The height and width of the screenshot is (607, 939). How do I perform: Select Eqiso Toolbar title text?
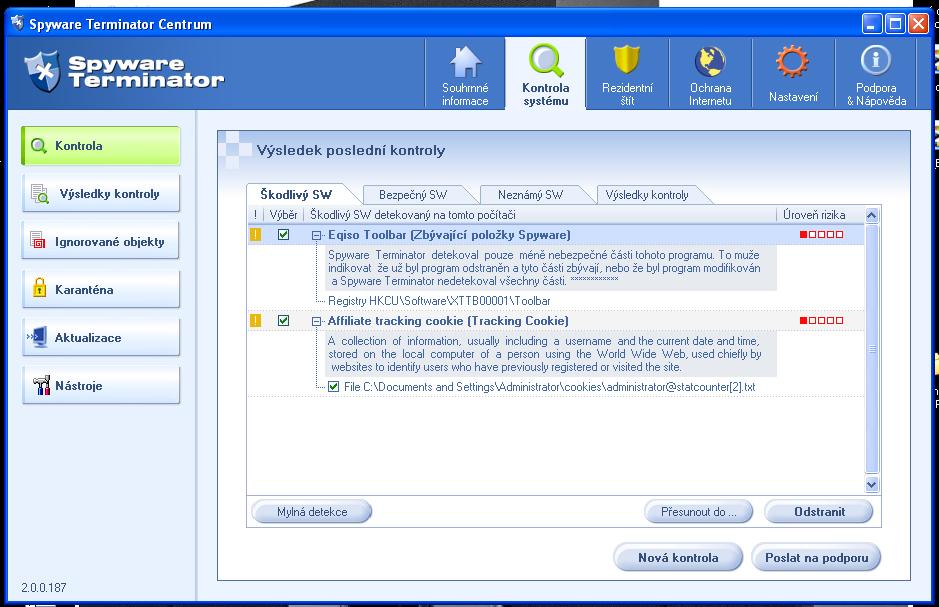click(x=449, y=235)
